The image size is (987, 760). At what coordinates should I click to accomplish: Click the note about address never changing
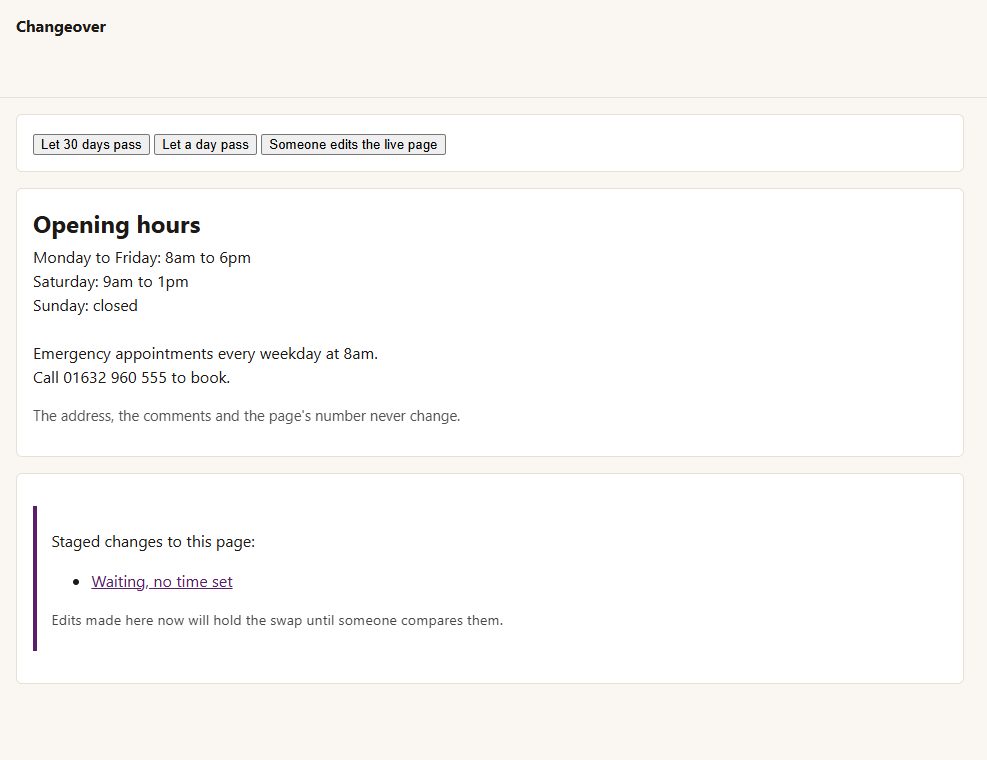(x=247, y=416)
